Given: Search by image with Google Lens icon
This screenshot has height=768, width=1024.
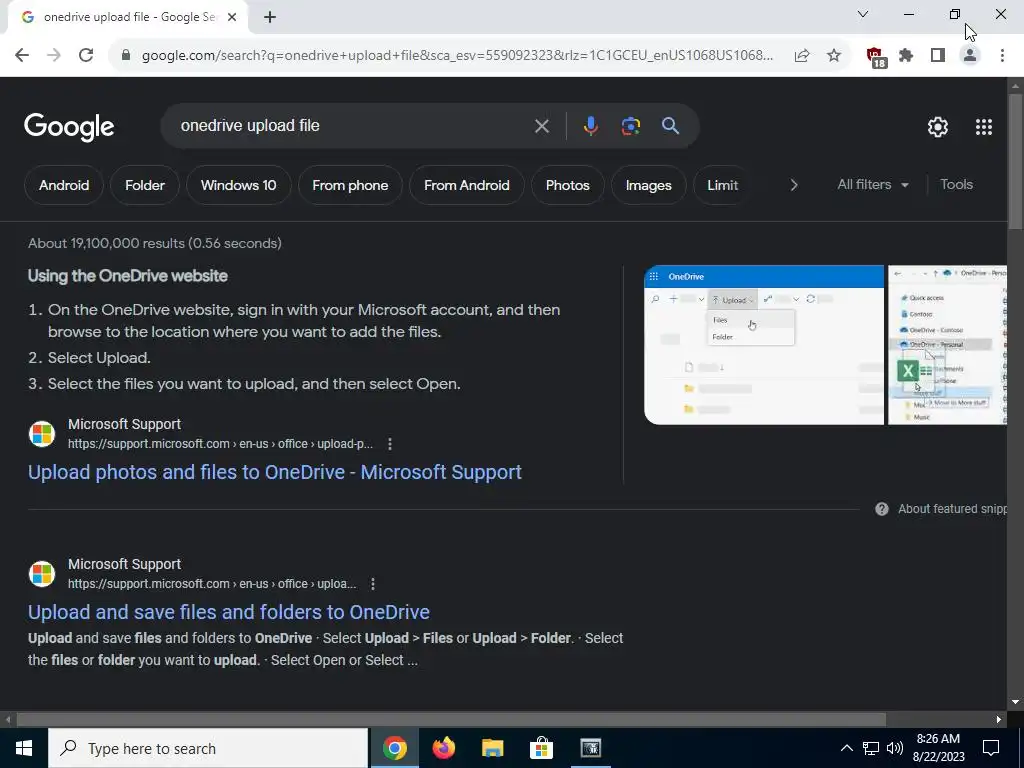Looking at the screenshot, I should click(x=630, y=126).
